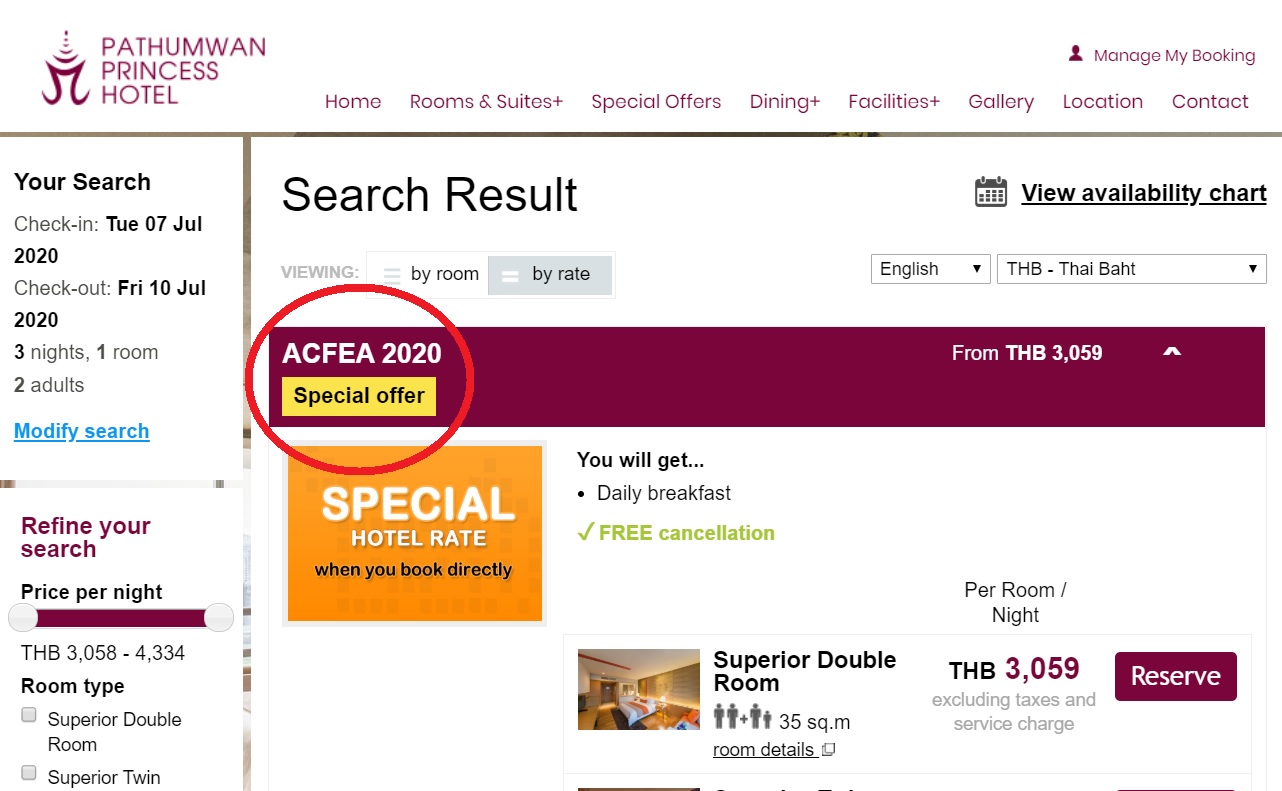
Task: Go to the Home menu item
Action: tap(353, 101)
